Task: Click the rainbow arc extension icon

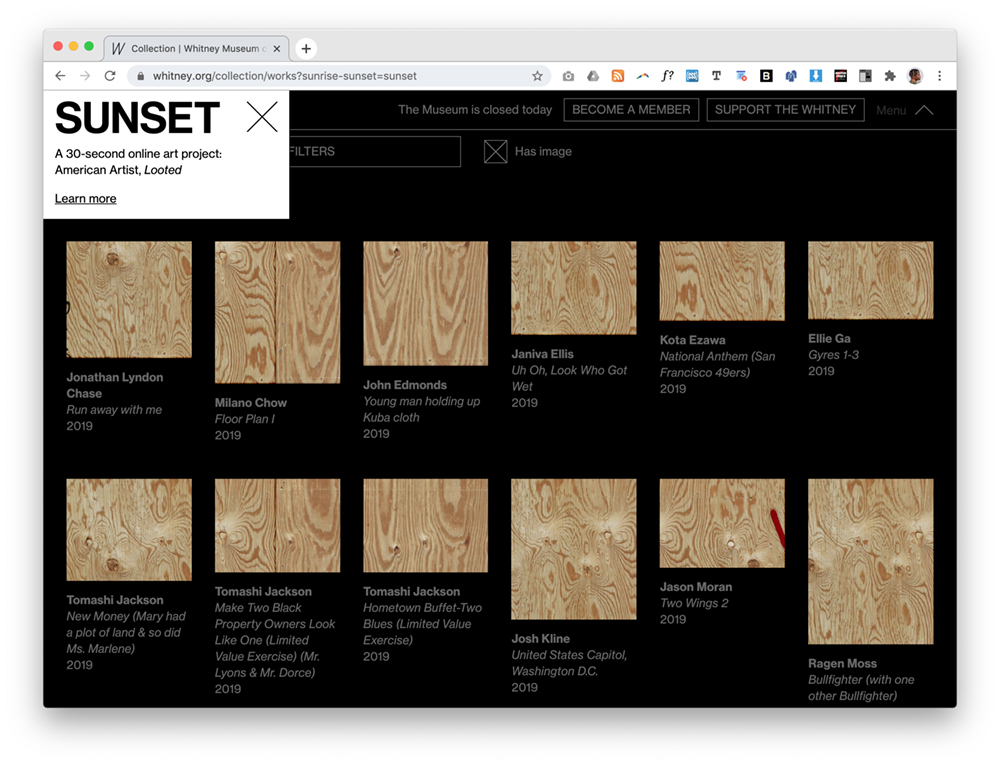Action: pyautogui.click(x=642, y=76)
